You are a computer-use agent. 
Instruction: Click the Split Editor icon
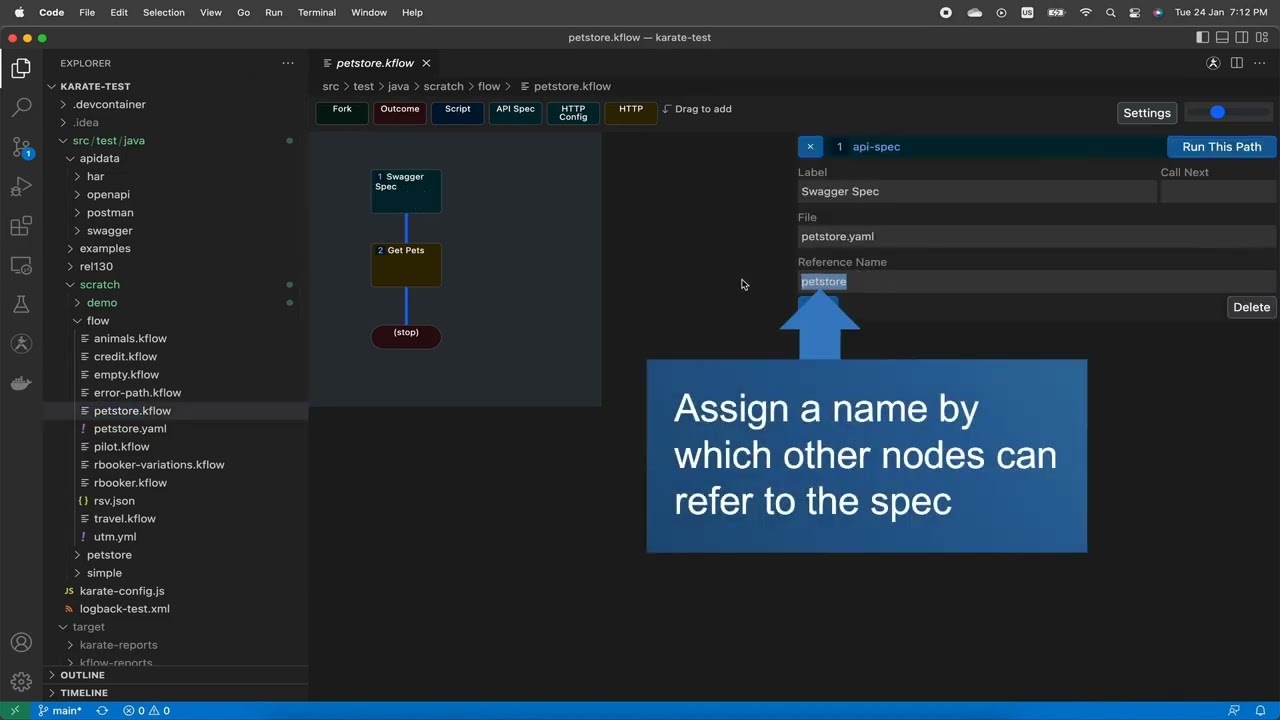[1237, 63]
